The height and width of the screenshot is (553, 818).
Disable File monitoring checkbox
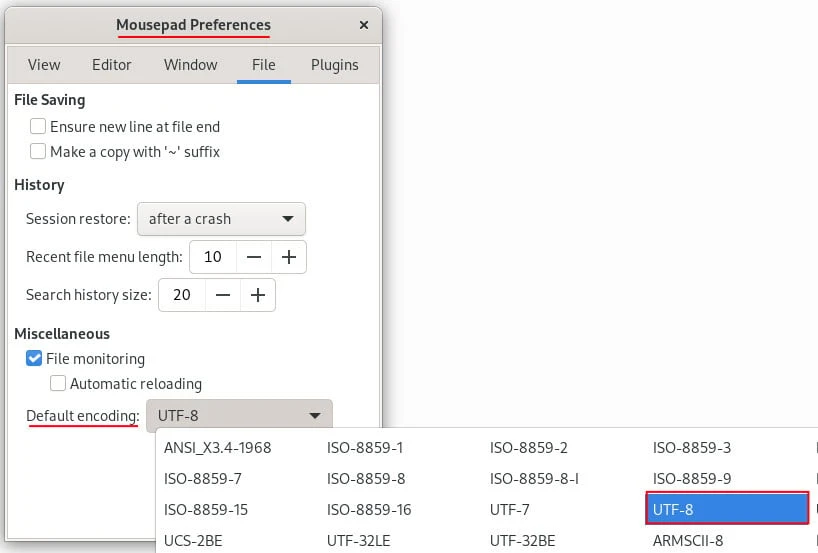click(x=34, y=358)
